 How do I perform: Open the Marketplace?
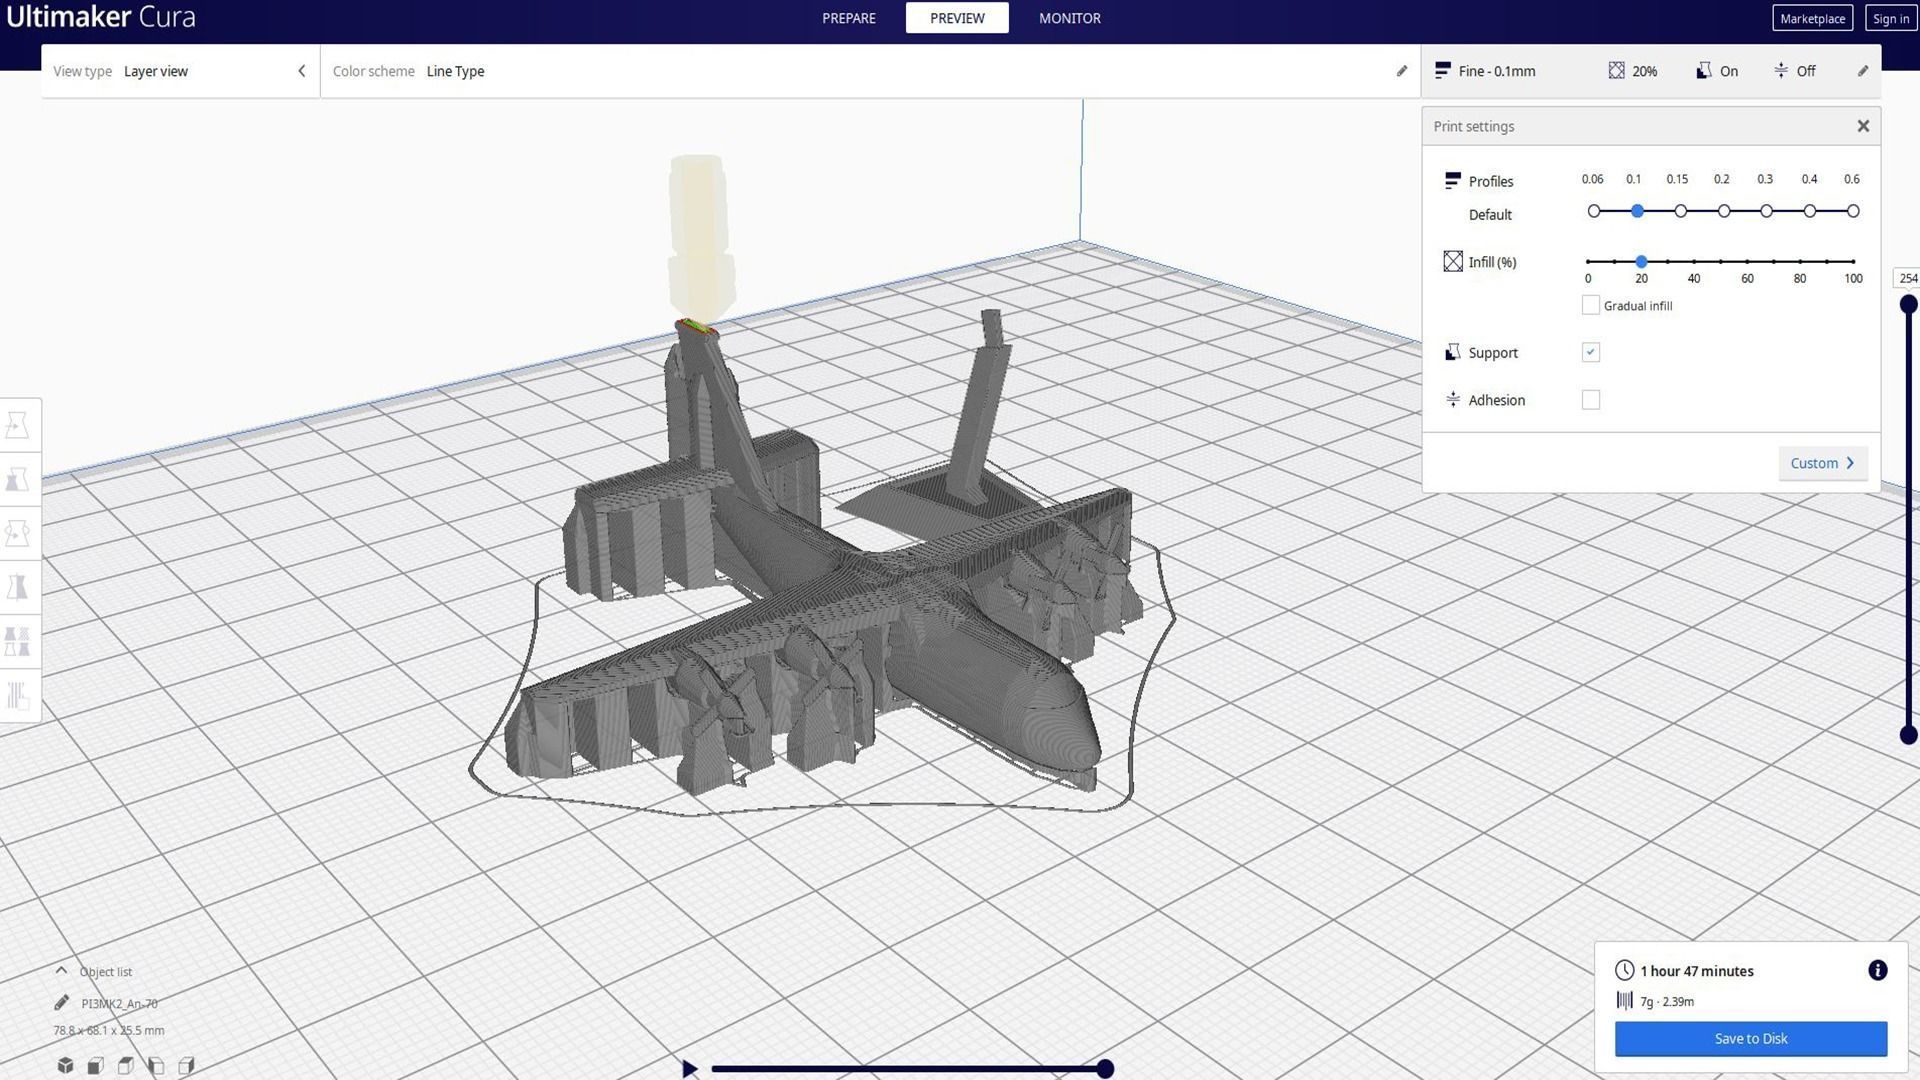click(x=1812, y=18)
